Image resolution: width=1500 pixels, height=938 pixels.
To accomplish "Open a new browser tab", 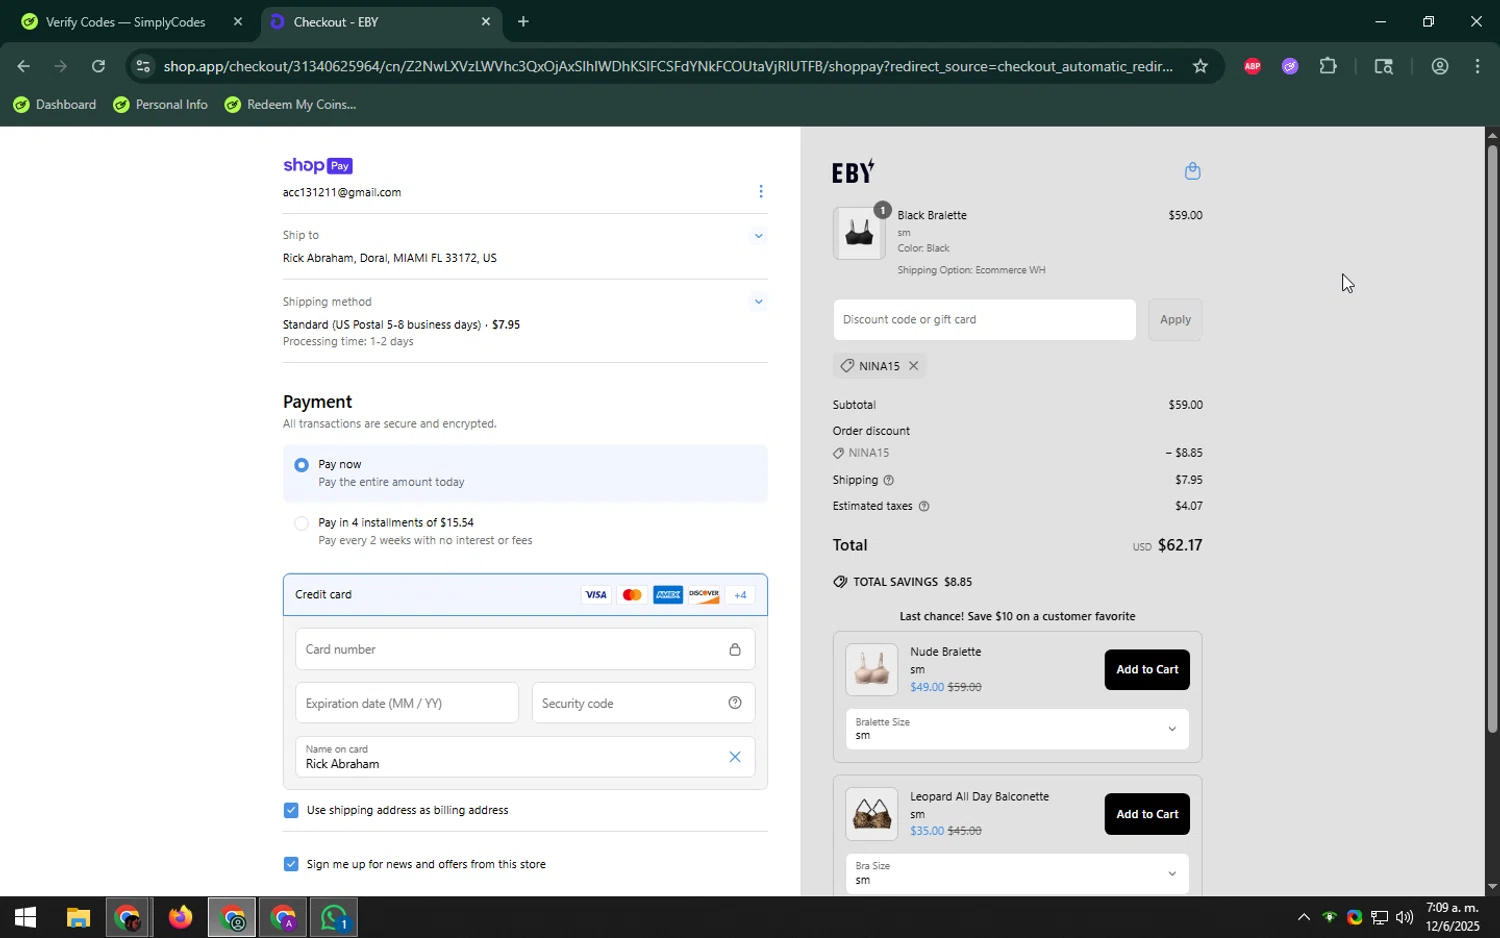I will [523, 22].
